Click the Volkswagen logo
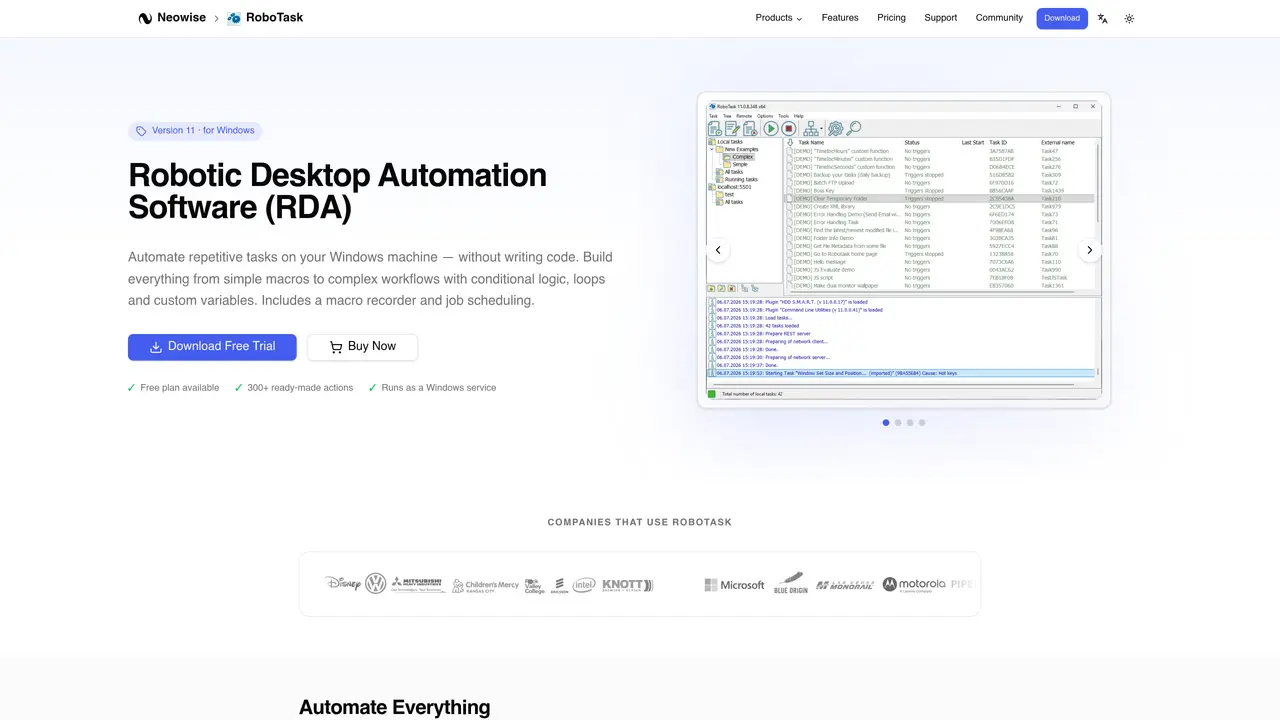The width and height of the screenshot is (1280, 720). coord(375,583)
